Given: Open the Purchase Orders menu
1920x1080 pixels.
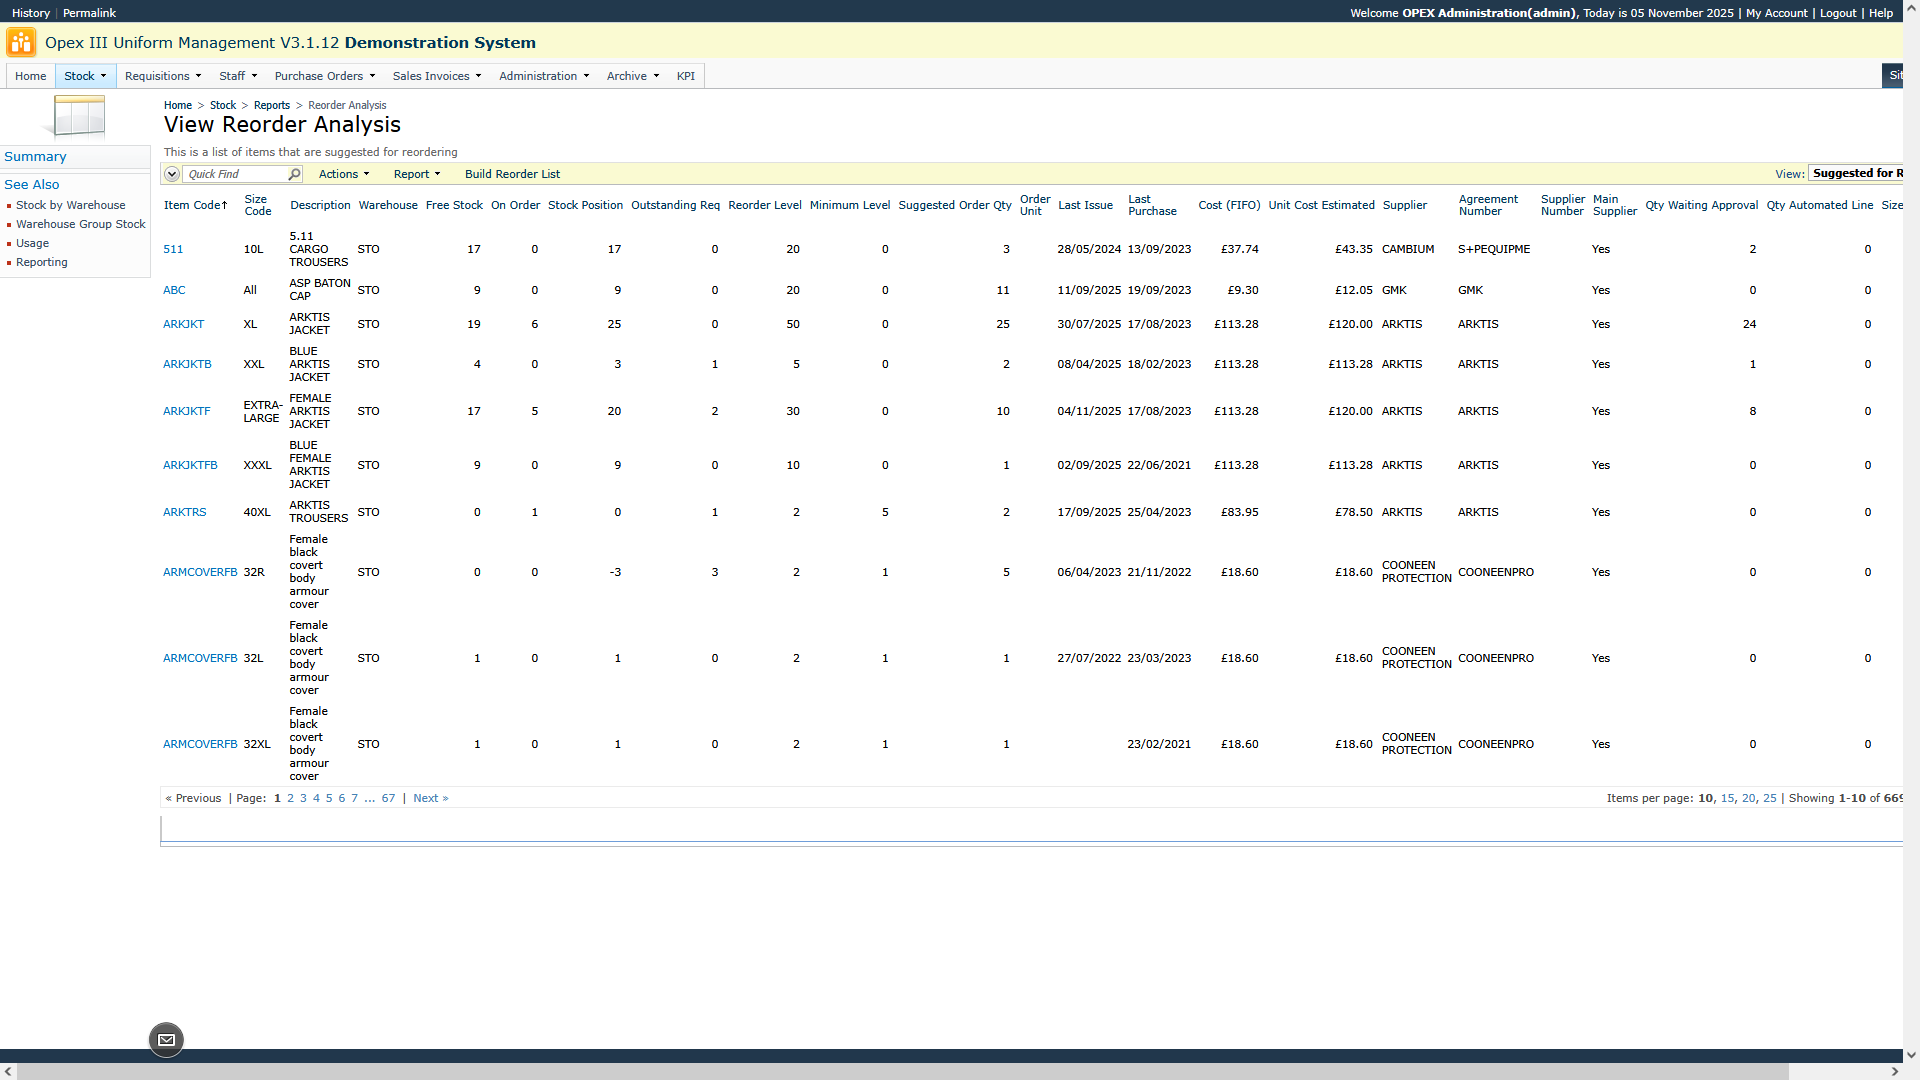Looking at the screenshot, I should pos(324,76).
